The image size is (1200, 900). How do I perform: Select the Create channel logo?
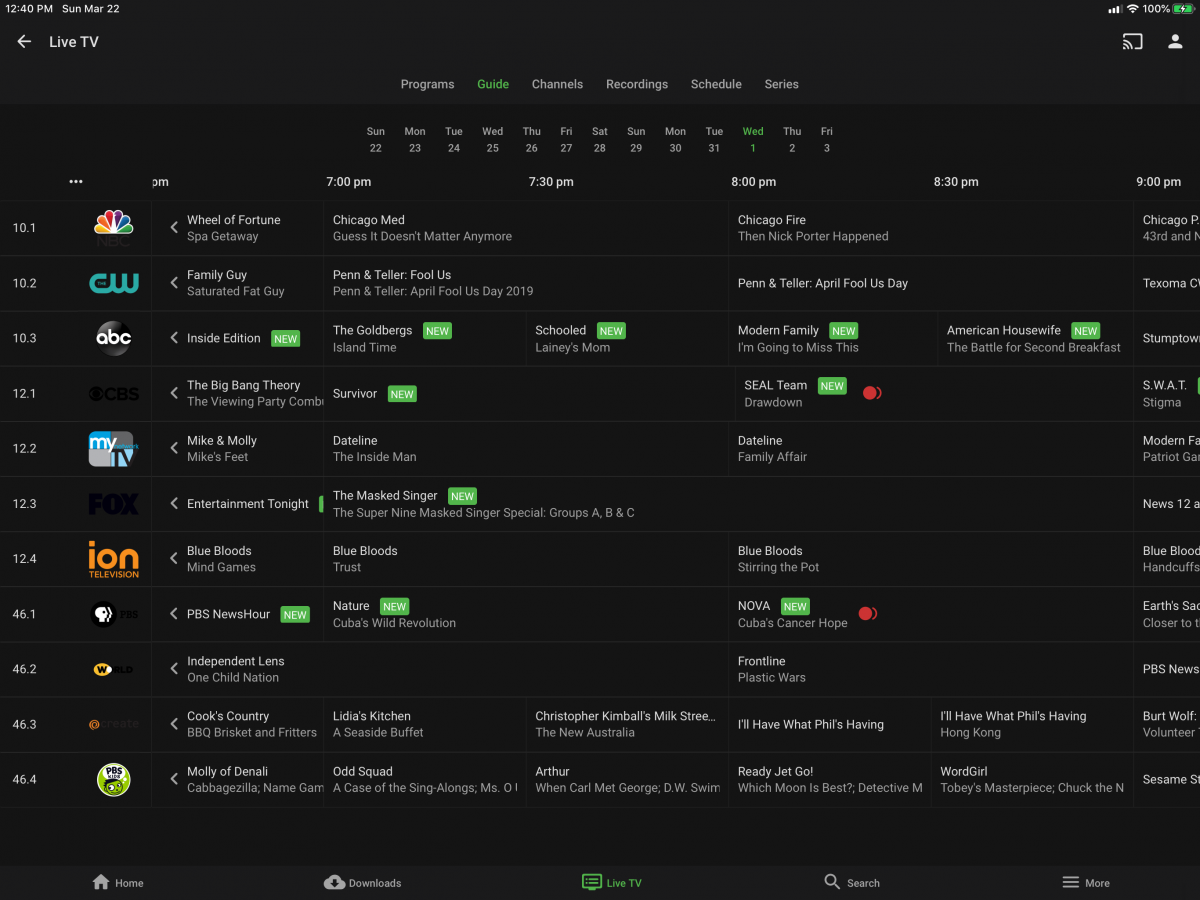114,724
